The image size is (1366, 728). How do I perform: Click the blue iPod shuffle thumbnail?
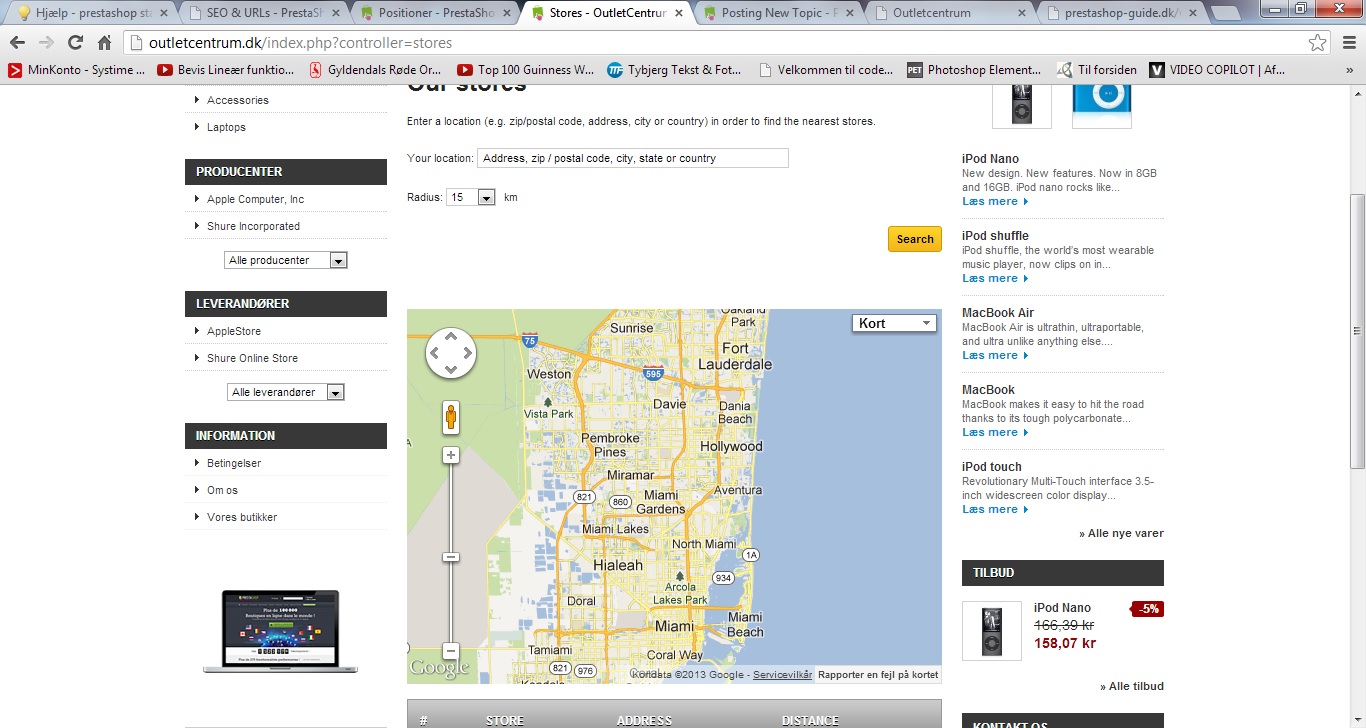pyautogui.click(x=1102, y=106)
